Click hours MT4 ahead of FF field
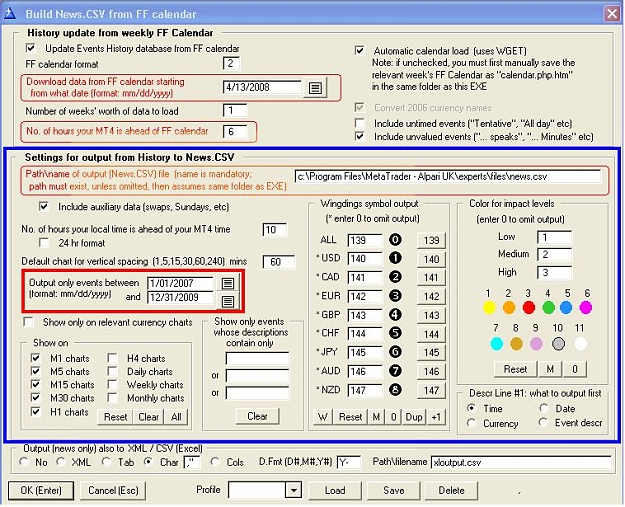Image resolution: width=625 pixels, height=507 pixels. [x=235, y=132]
